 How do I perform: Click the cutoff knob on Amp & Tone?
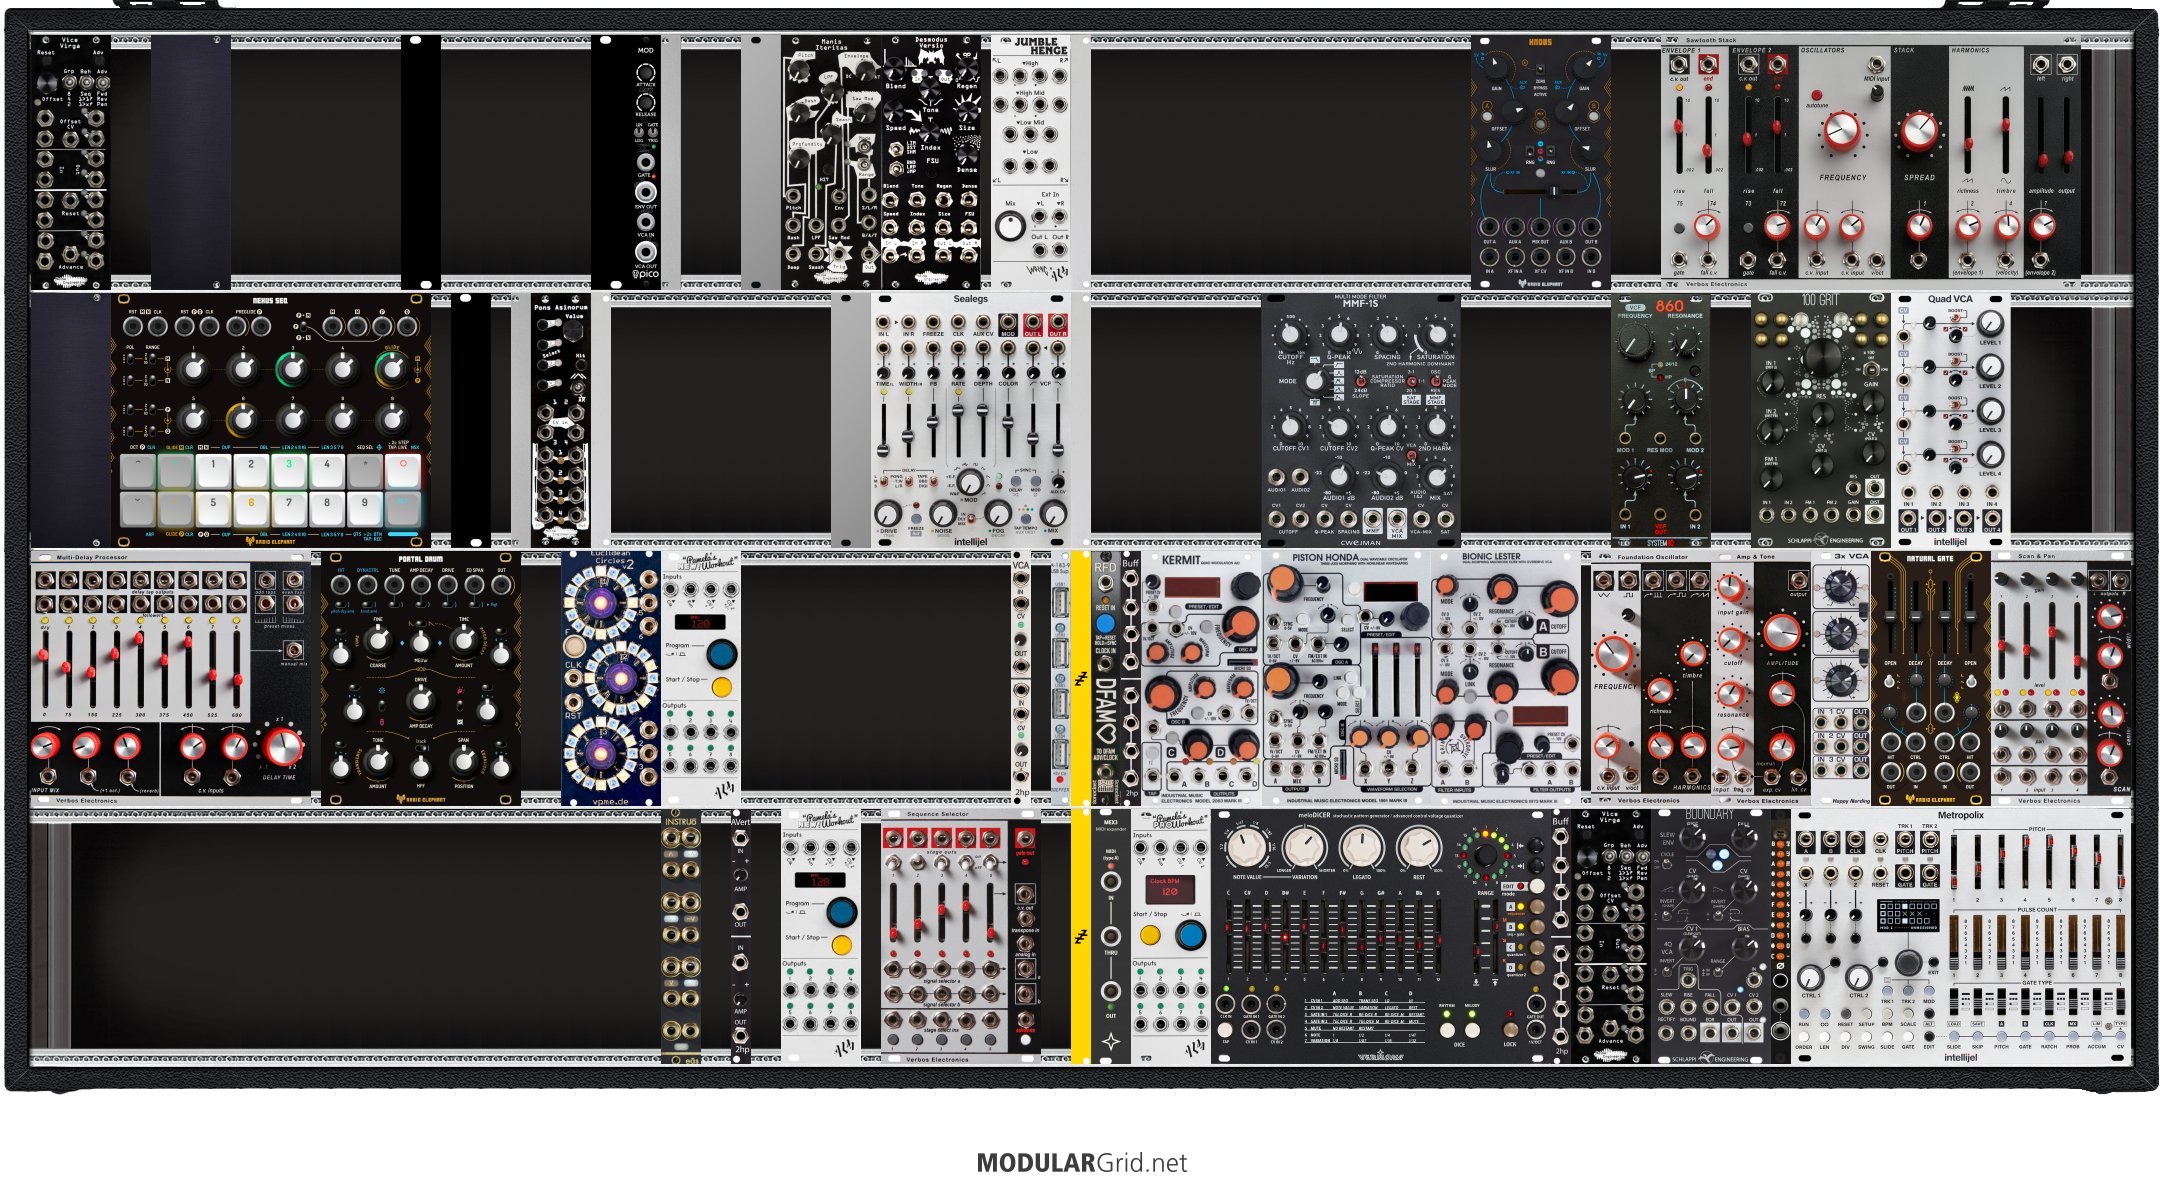(x=1731, y=640)
